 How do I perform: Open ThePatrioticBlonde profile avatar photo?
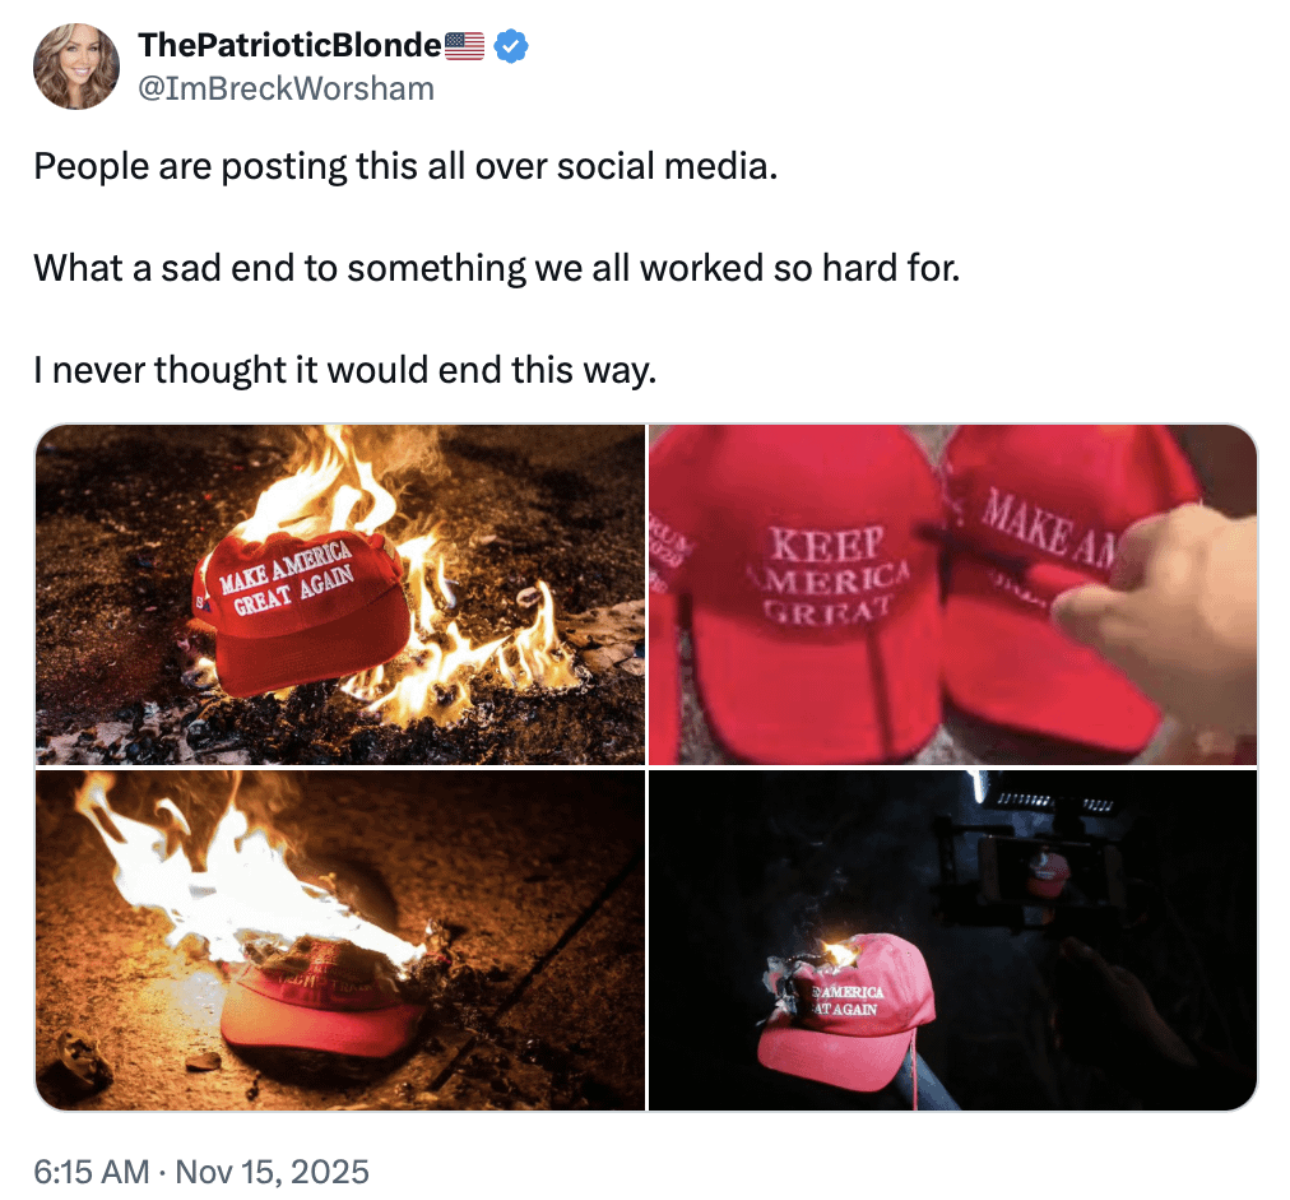click(76, 66)
